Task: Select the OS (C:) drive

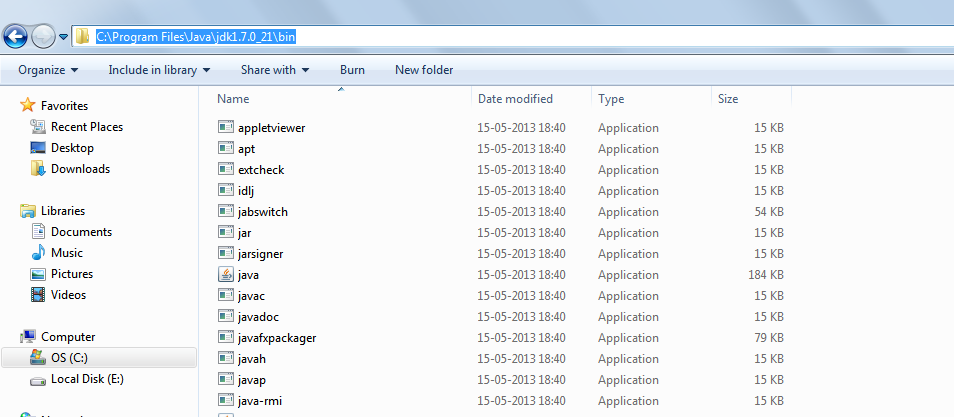Action: click(x=99, y=358)
